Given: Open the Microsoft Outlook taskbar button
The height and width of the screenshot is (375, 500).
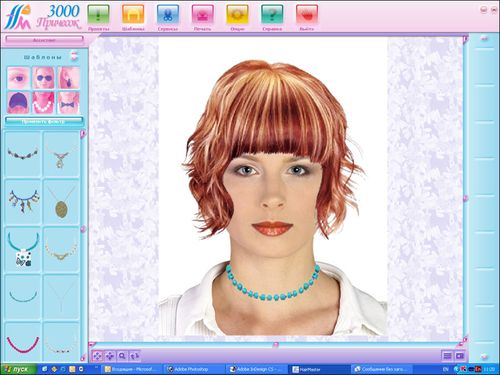Looking at the screenshot, I should [132, 369].
